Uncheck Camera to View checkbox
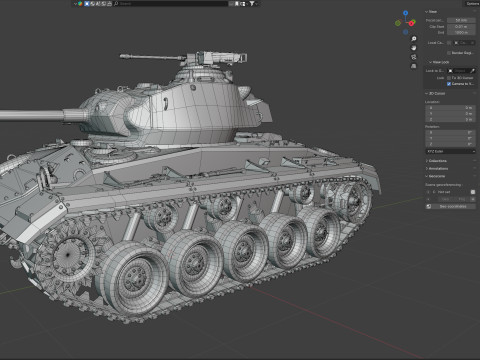The height and width of the screenshot is (360, 480). 449,84
